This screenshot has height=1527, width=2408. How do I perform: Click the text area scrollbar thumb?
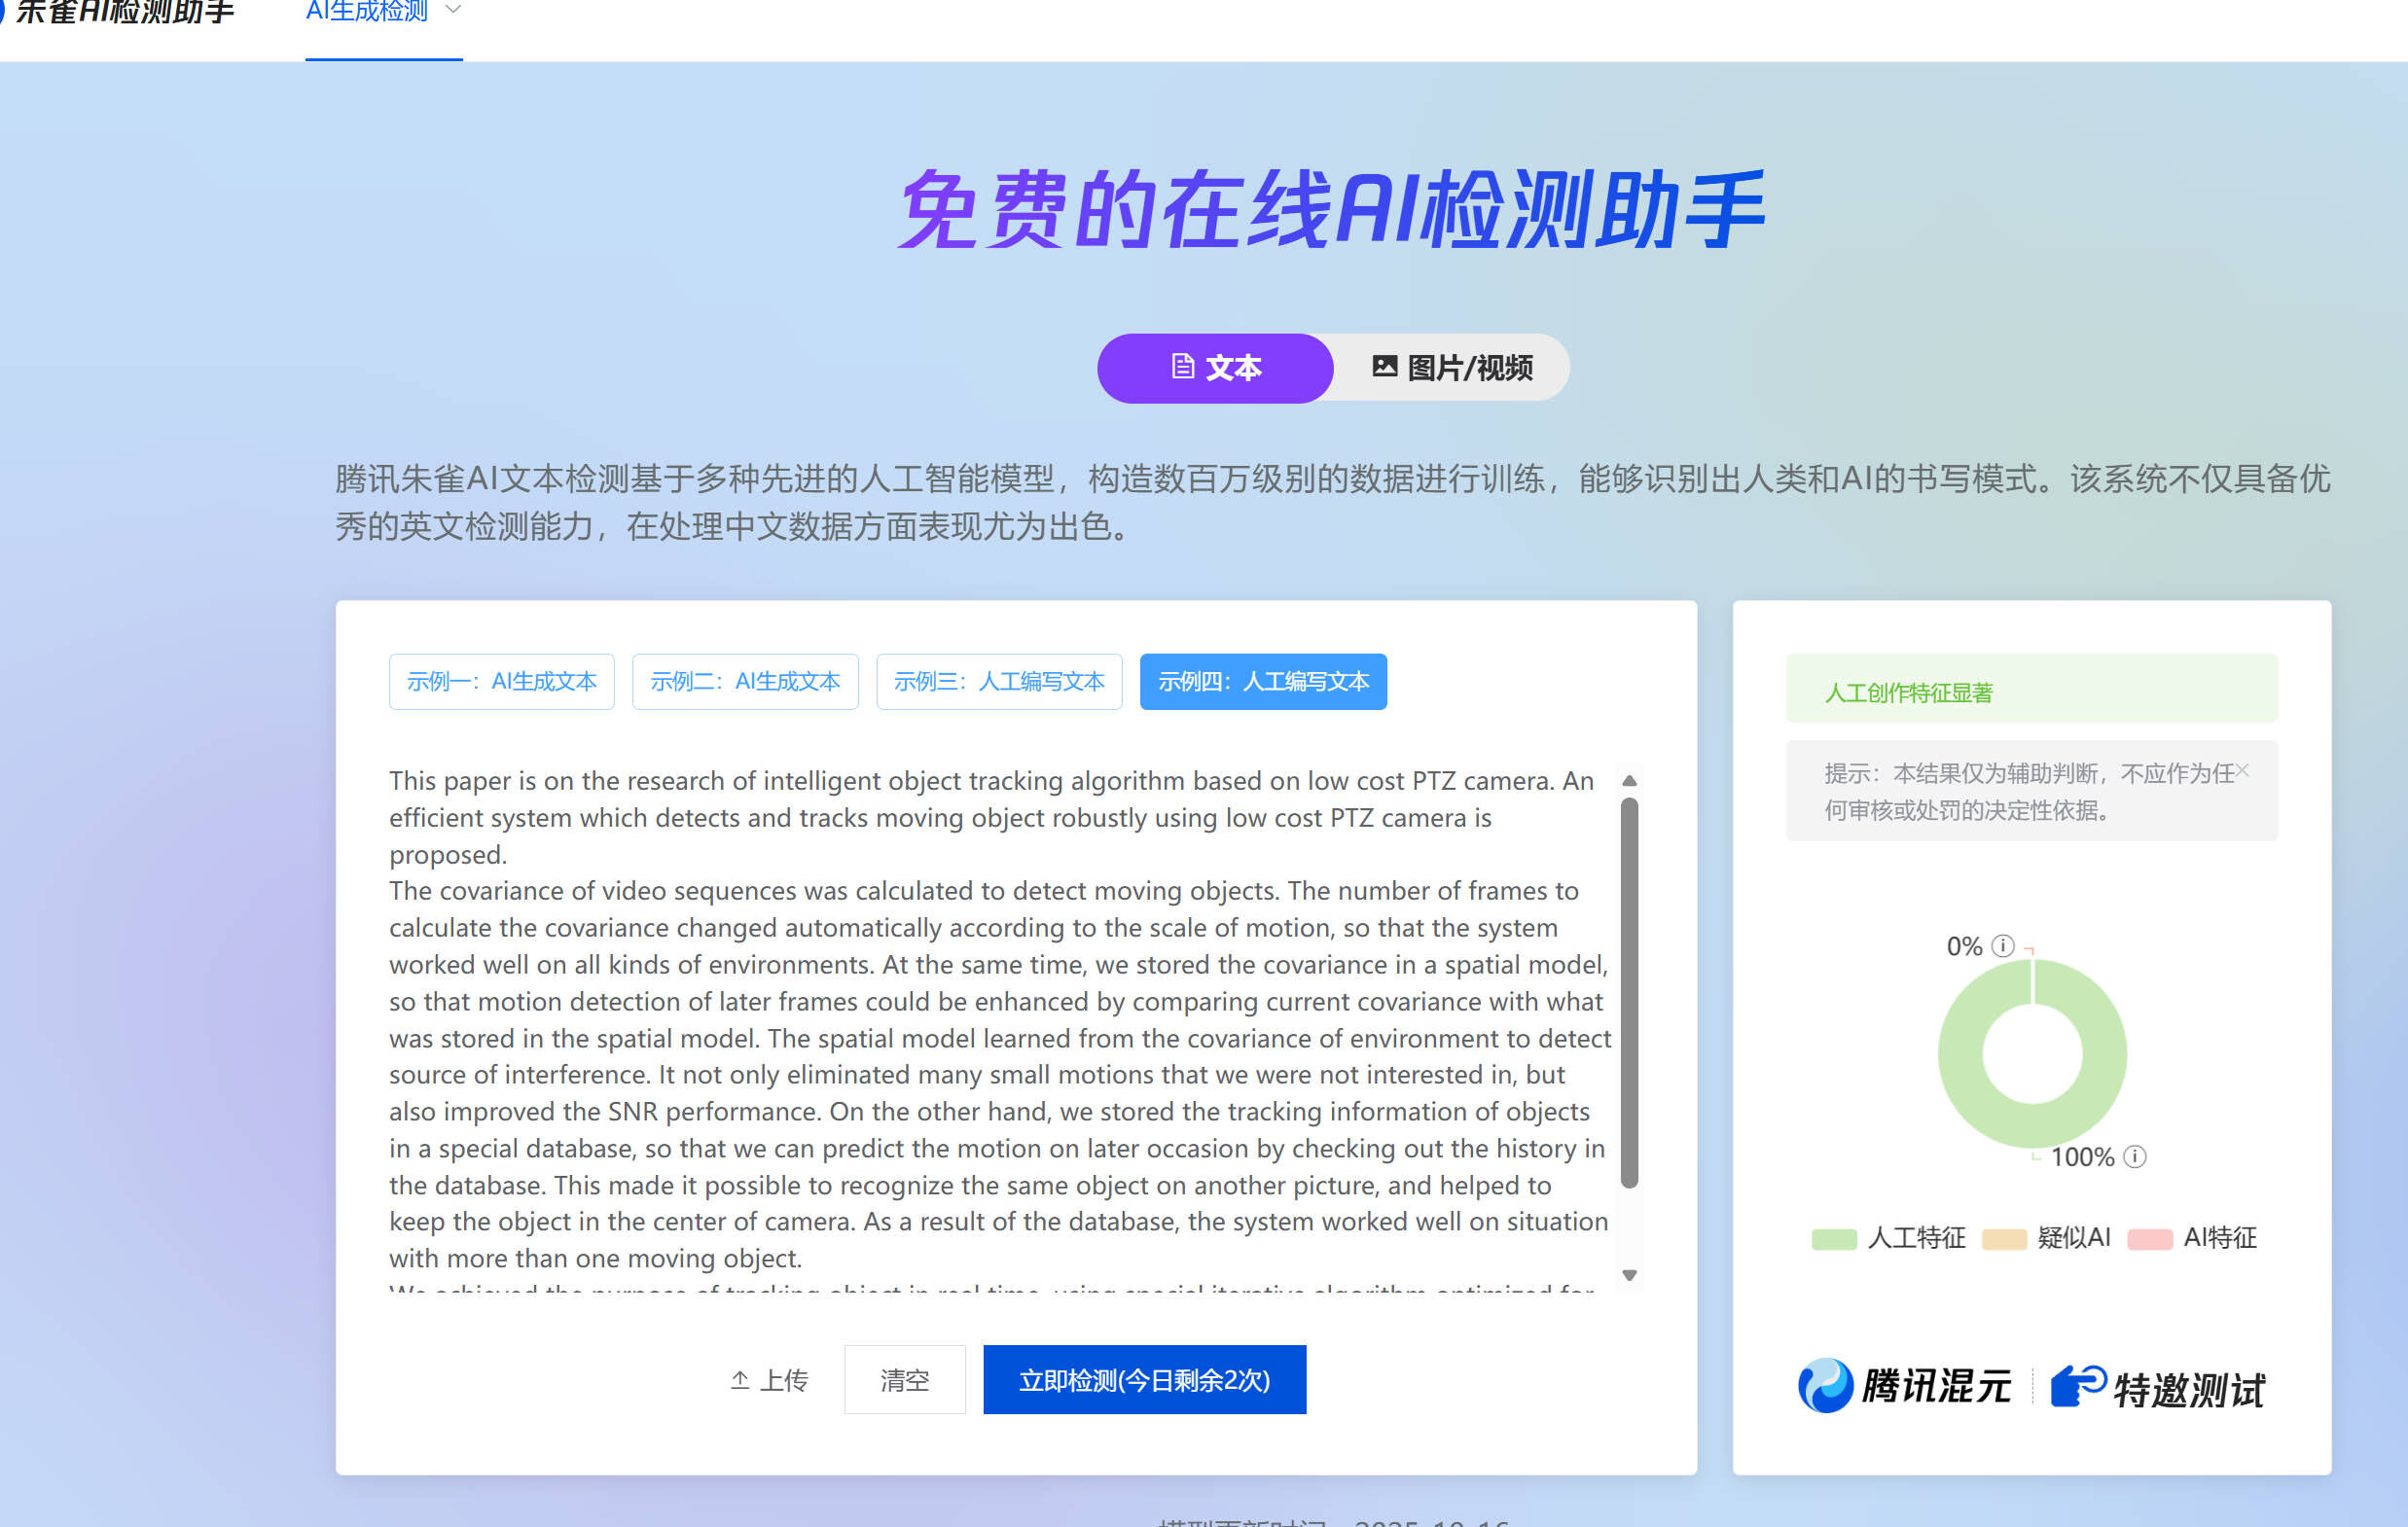coord(1629,993)
